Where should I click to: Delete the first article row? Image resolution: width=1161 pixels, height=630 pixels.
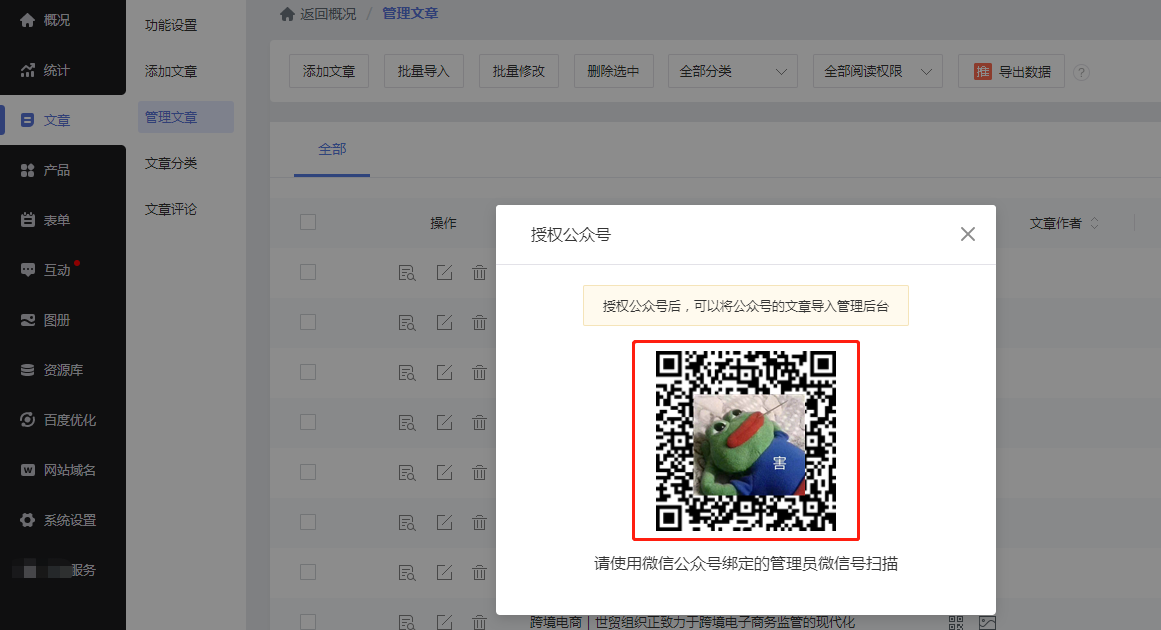coord(479,272)
